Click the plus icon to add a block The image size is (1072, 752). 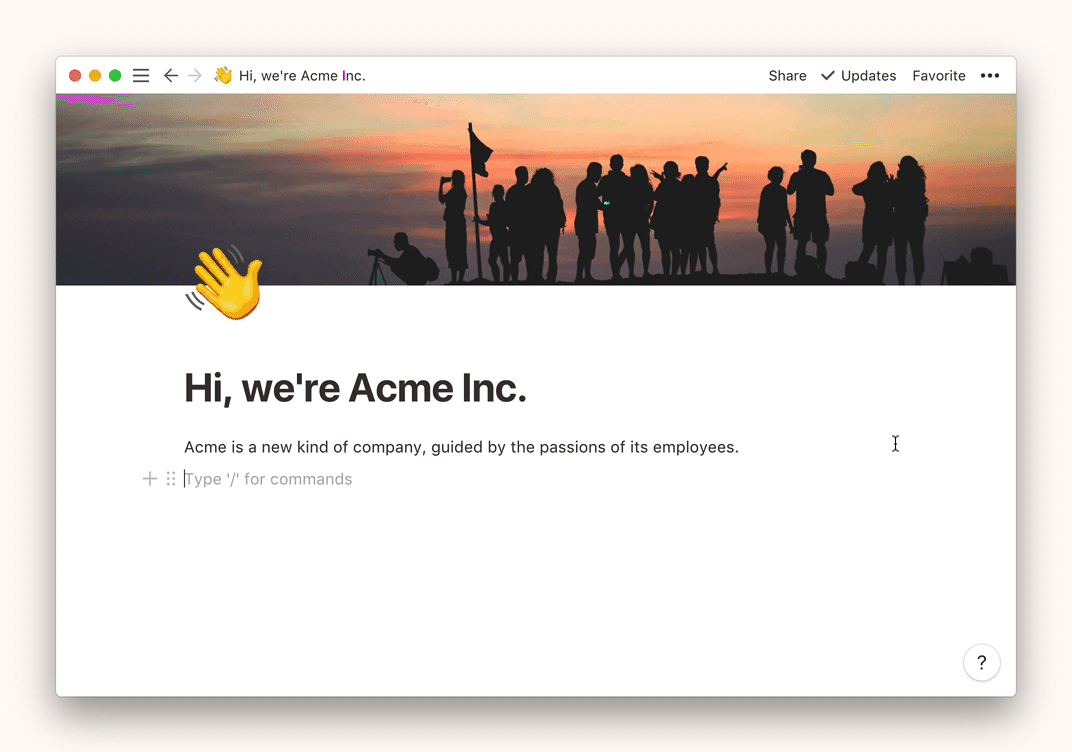pos(150,479)
